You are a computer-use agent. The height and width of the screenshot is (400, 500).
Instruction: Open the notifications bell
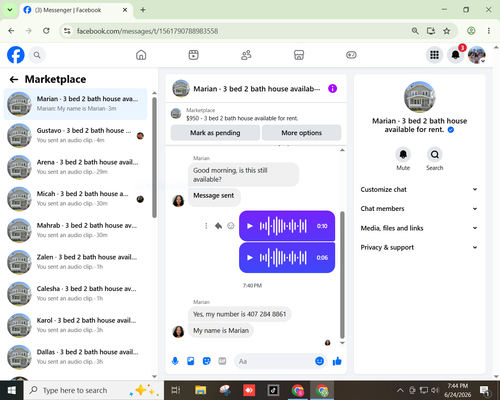point(456,55)
